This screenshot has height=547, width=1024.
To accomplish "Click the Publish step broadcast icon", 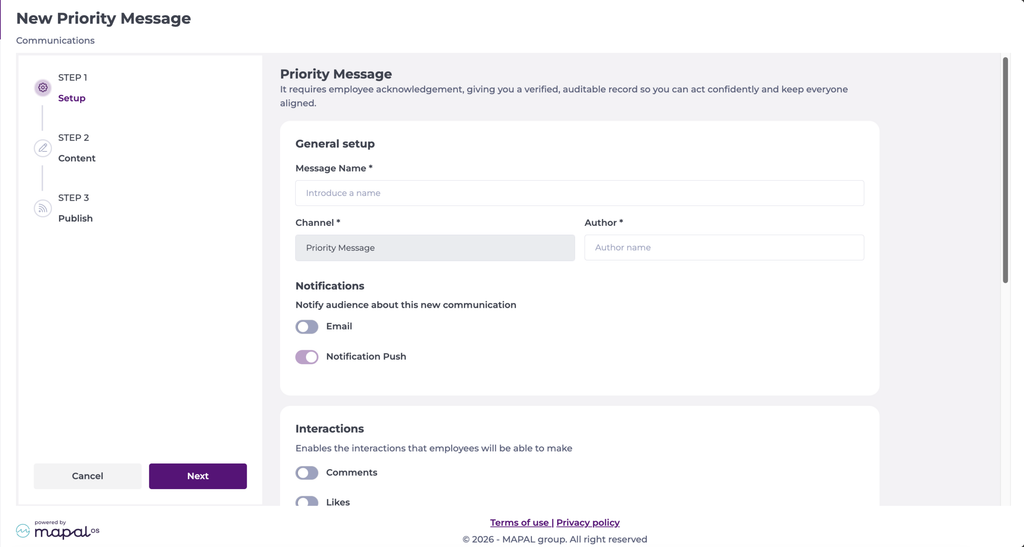I will click(x=42, y=208).
